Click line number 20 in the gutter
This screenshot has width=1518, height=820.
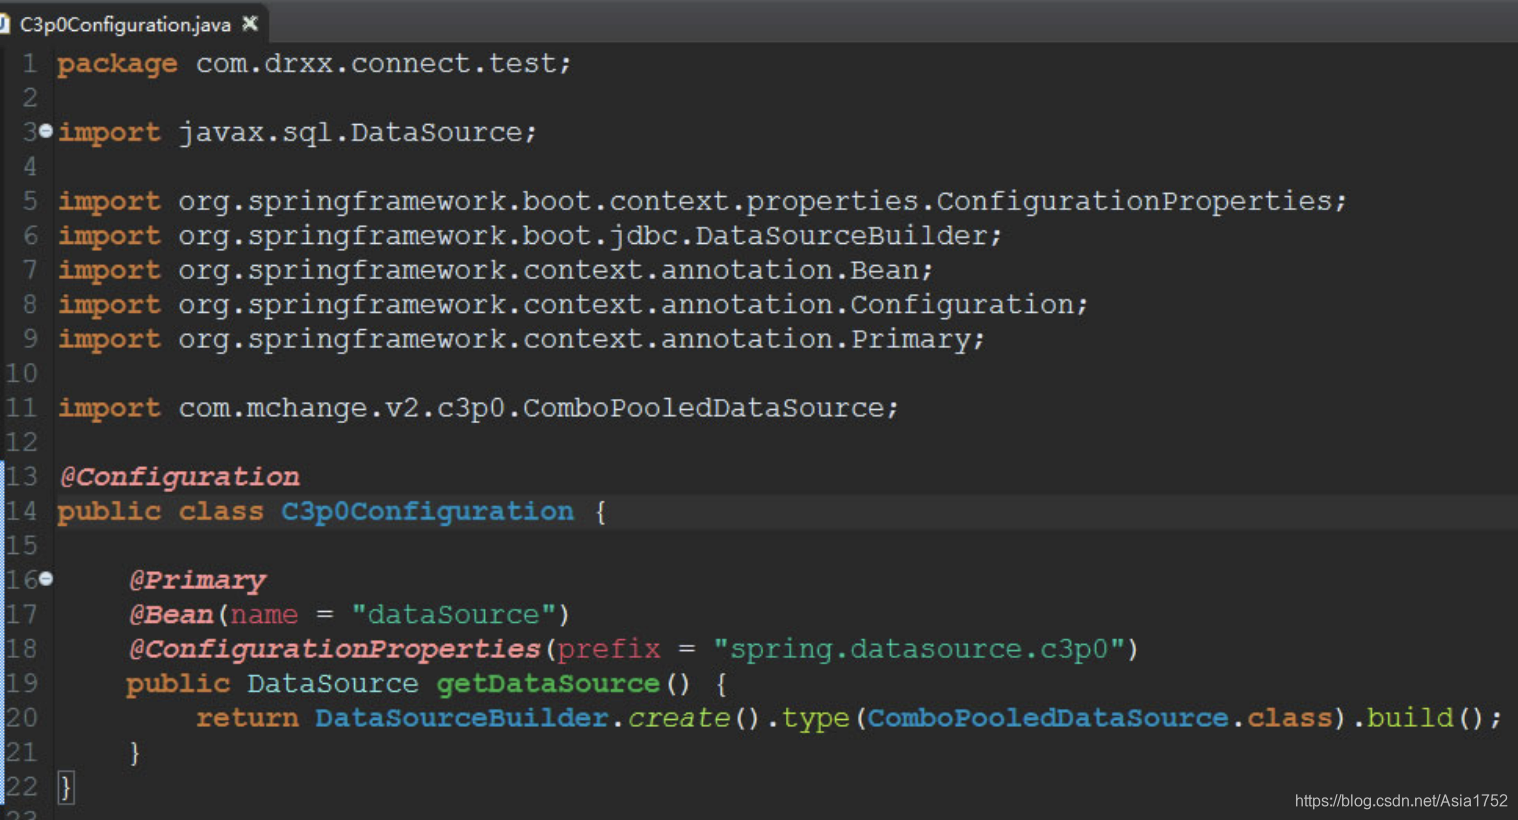[21, 718]
